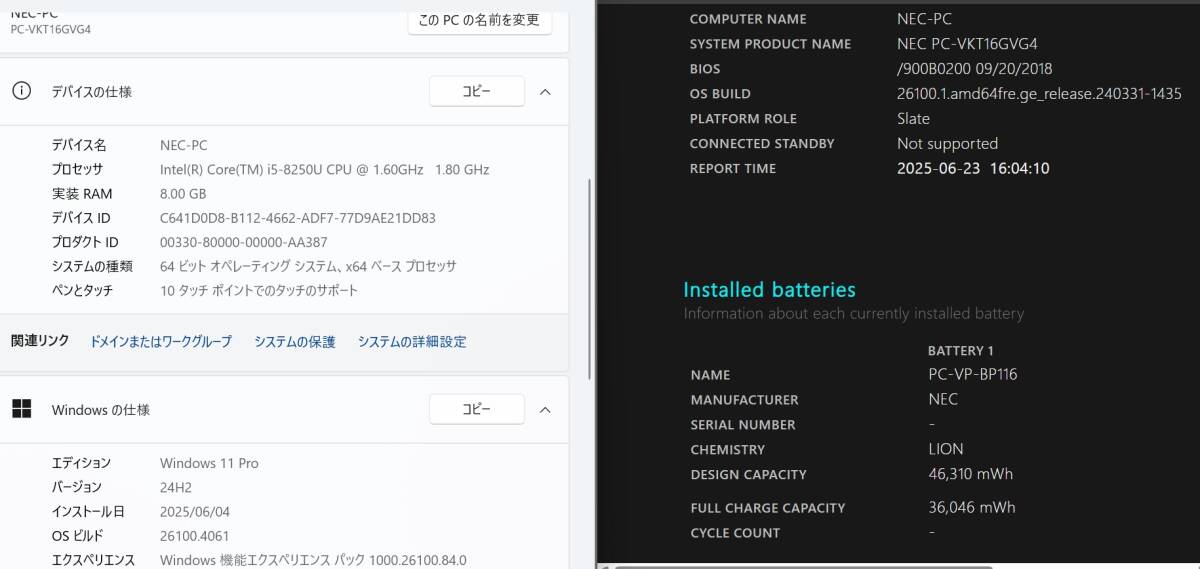1200x569 pixels.
Task: Select the デバイス名 value NEC-PC
Action: (184, 146)
